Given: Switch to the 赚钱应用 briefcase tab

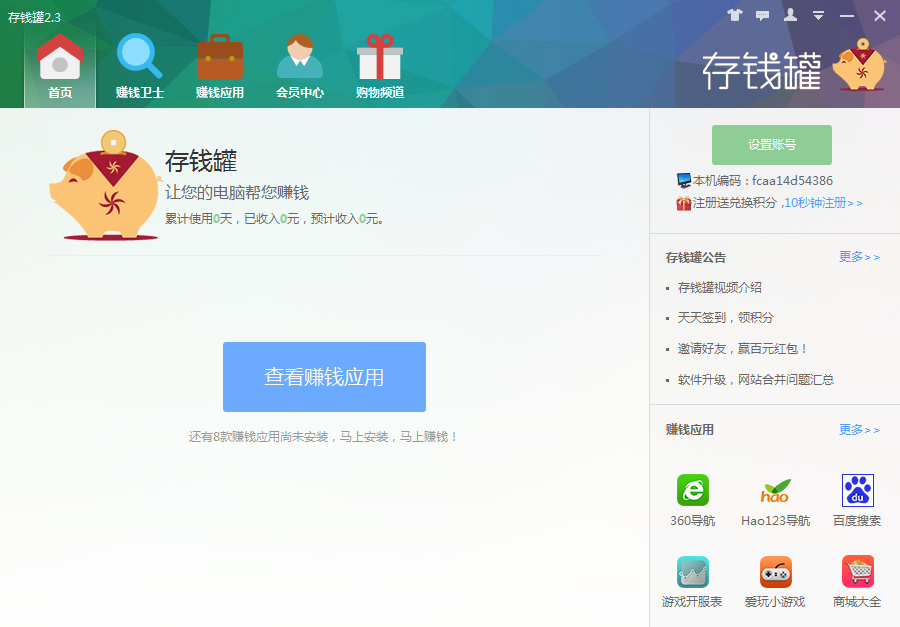Looking at the screenshot, I should [220, 66].
